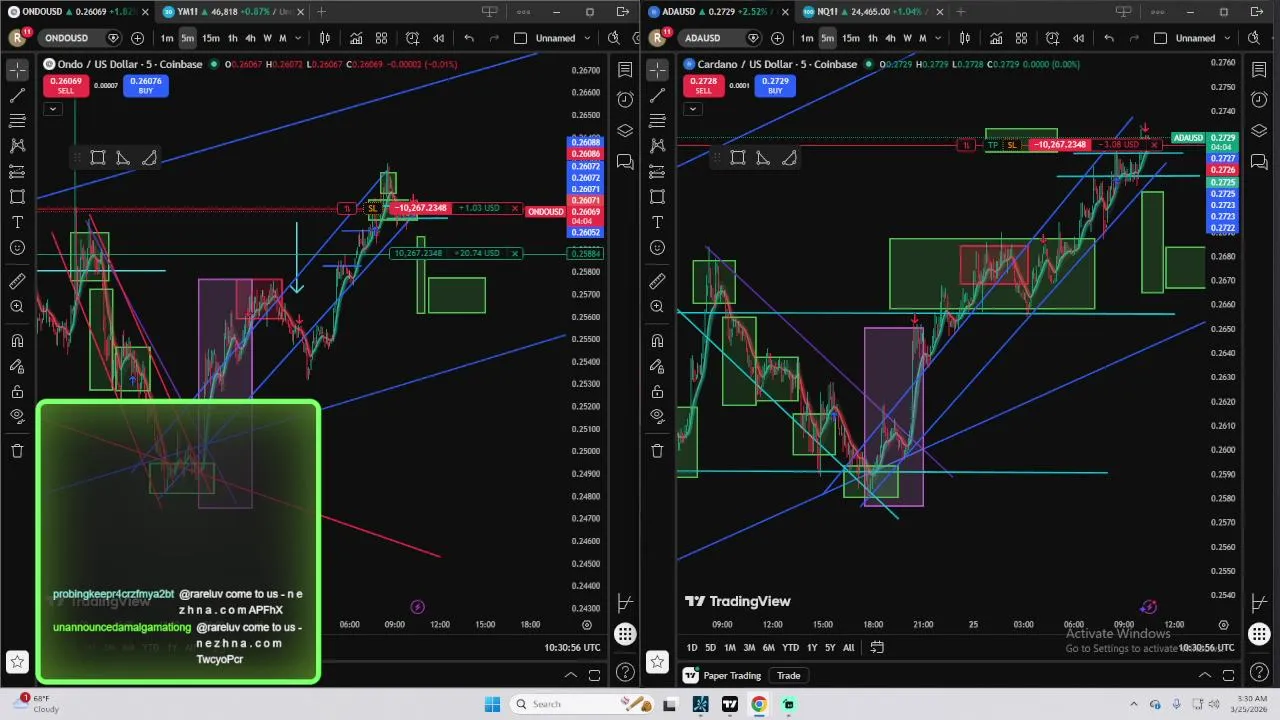Viewport: 1280px width, 720px height.
Task: Select the text tool in right ADAUSD window
Action: [x=657, y=222]
